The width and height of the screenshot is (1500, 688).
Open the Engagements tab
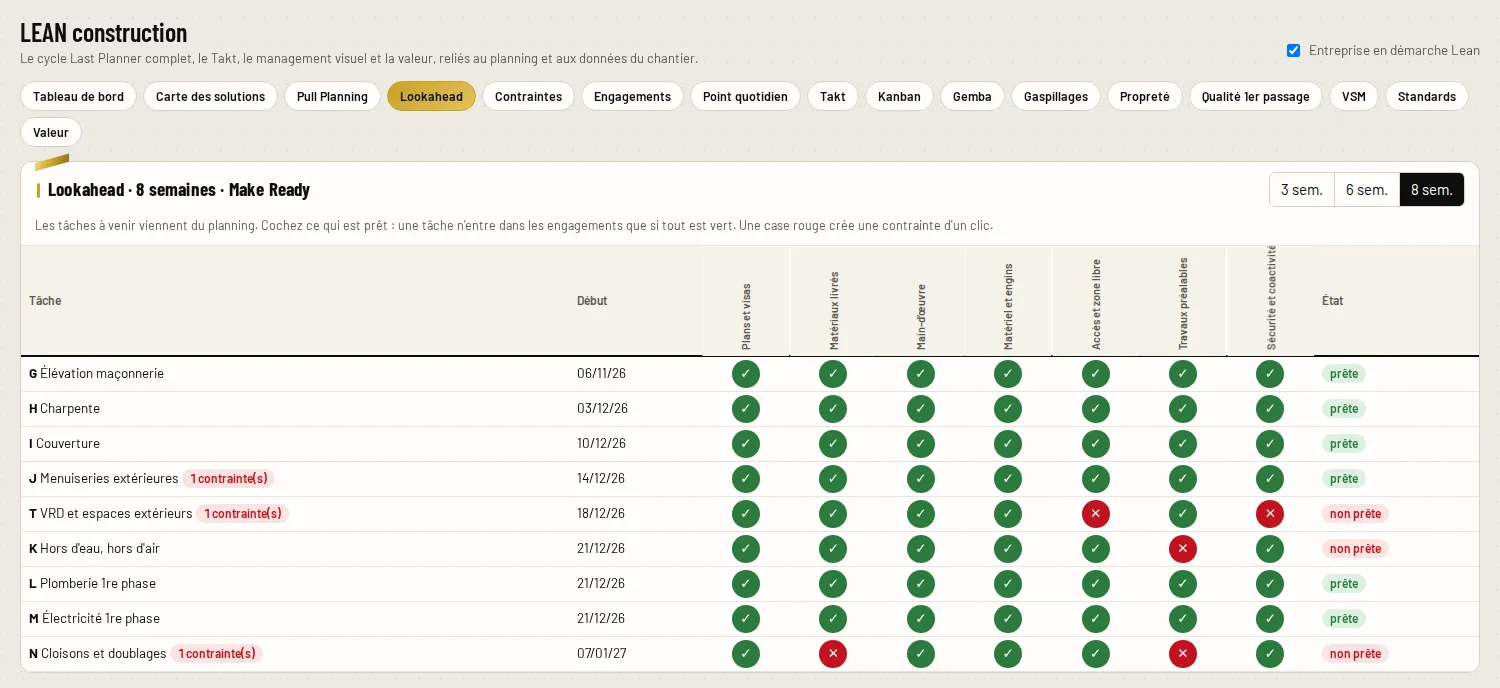coord(632,97)
